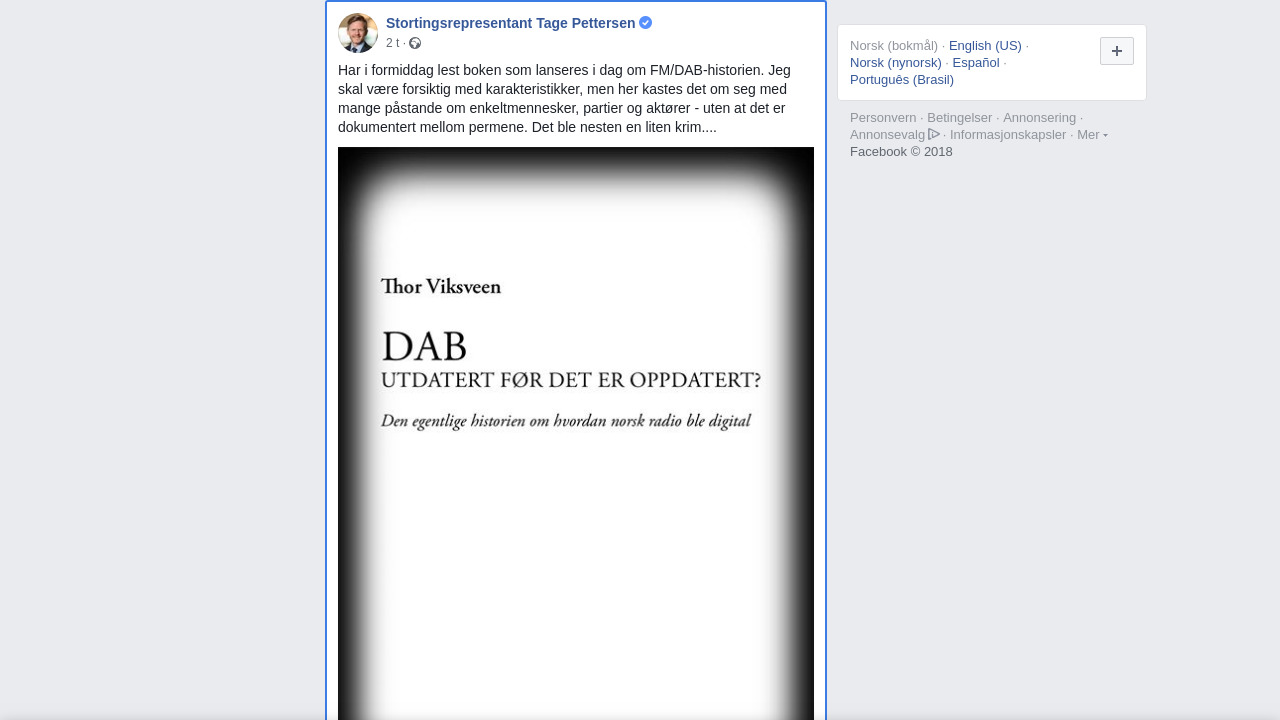1280x720 pixels.
Task: Open the Informasjonskapsler footer link
Action: click(1008, 135)
